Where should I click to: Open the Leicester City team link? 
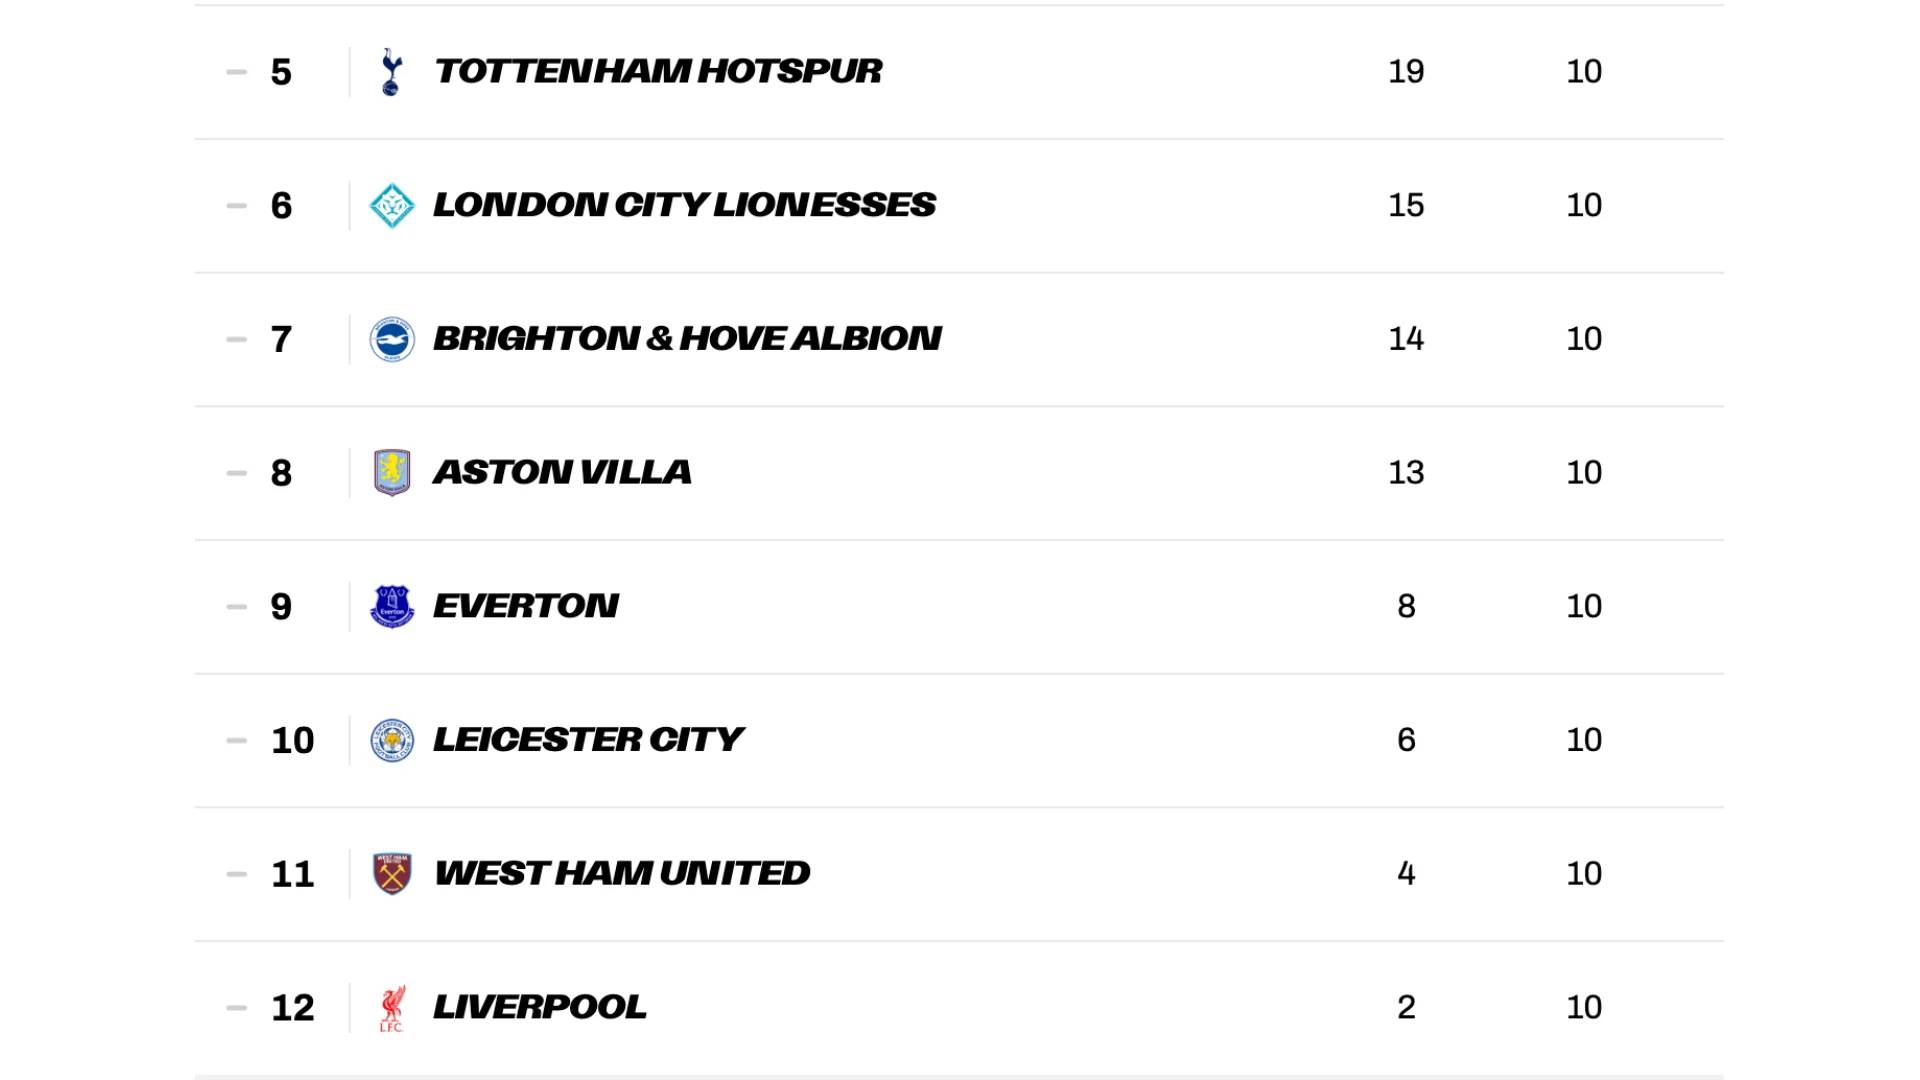[587, 740]
